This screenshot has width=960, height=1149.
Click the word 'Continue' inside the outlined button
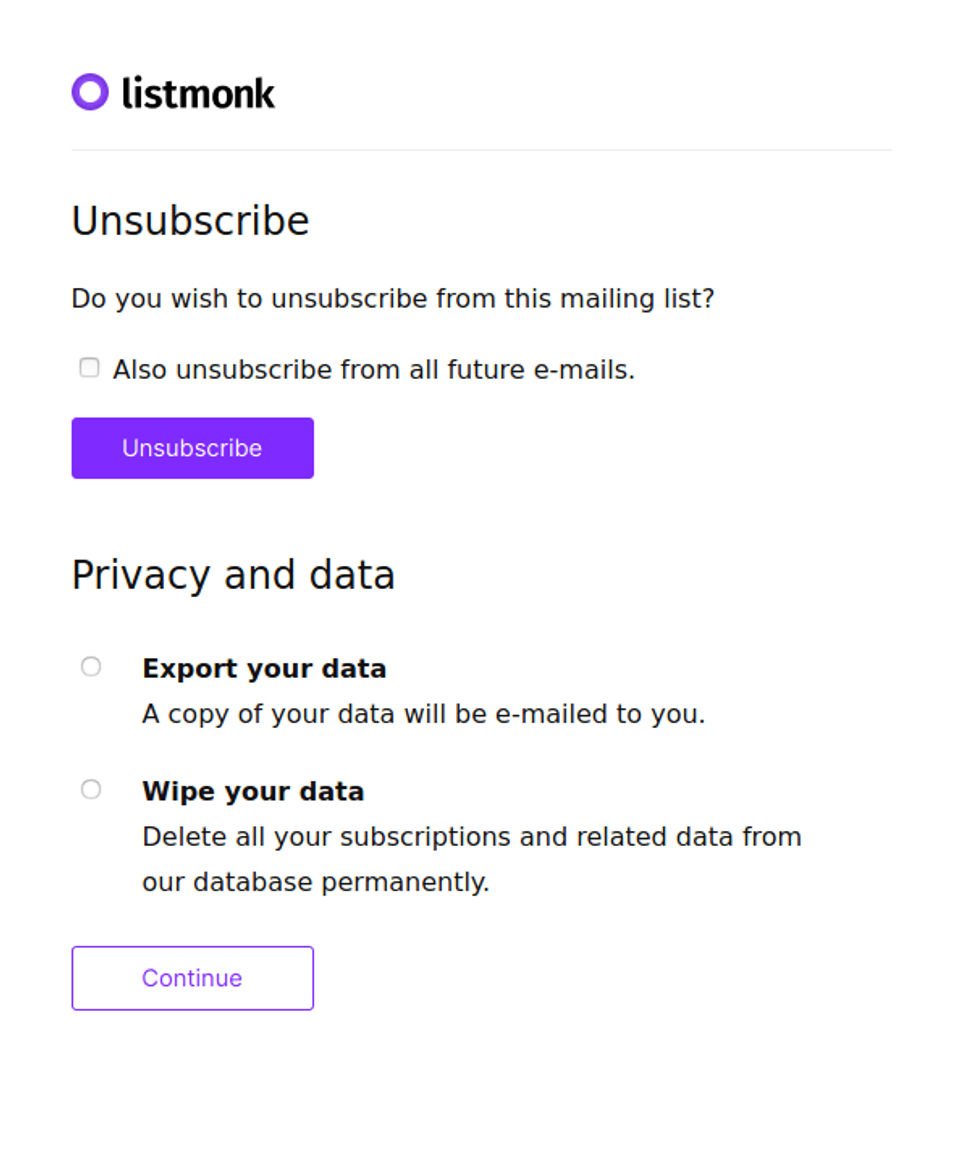192,978
